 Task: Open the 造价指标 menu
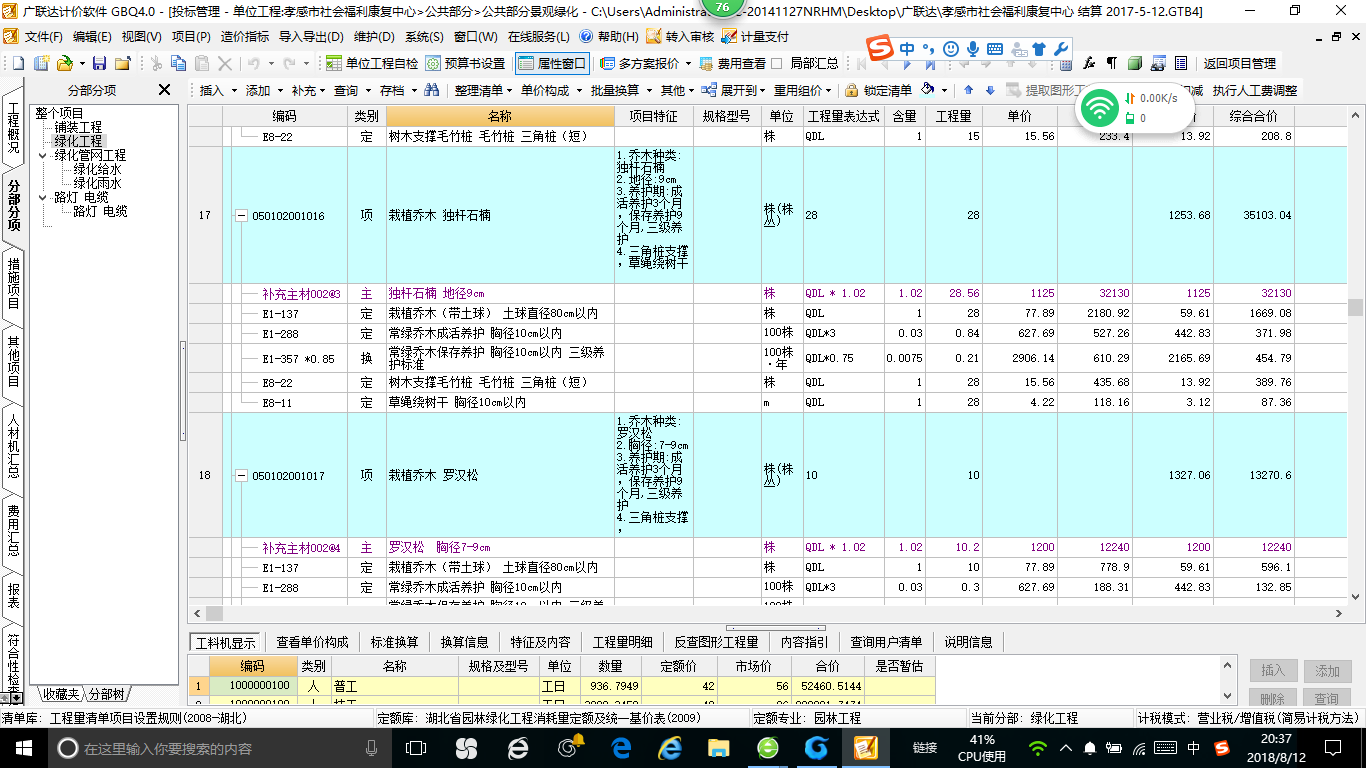coord(245,37)
